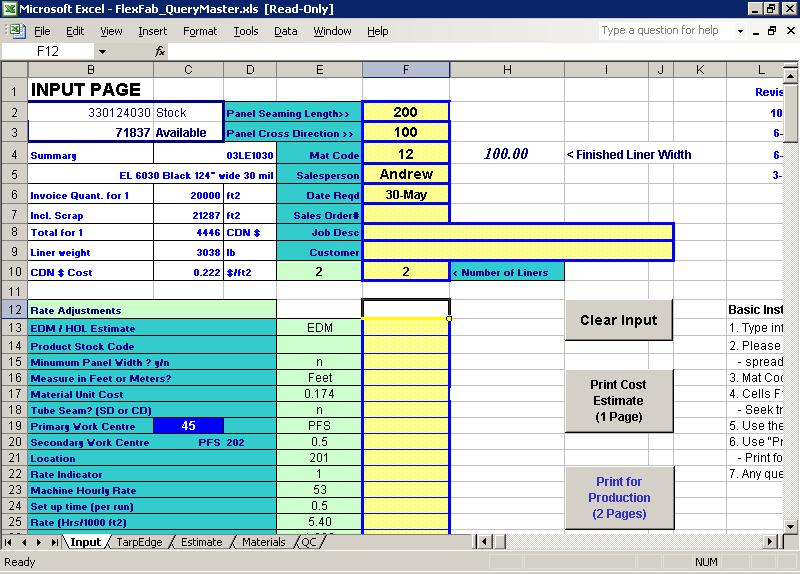Click horizontal scrollbar right arrow
The height and width of the screenshot is (574, 800).
tap(770, 542)
